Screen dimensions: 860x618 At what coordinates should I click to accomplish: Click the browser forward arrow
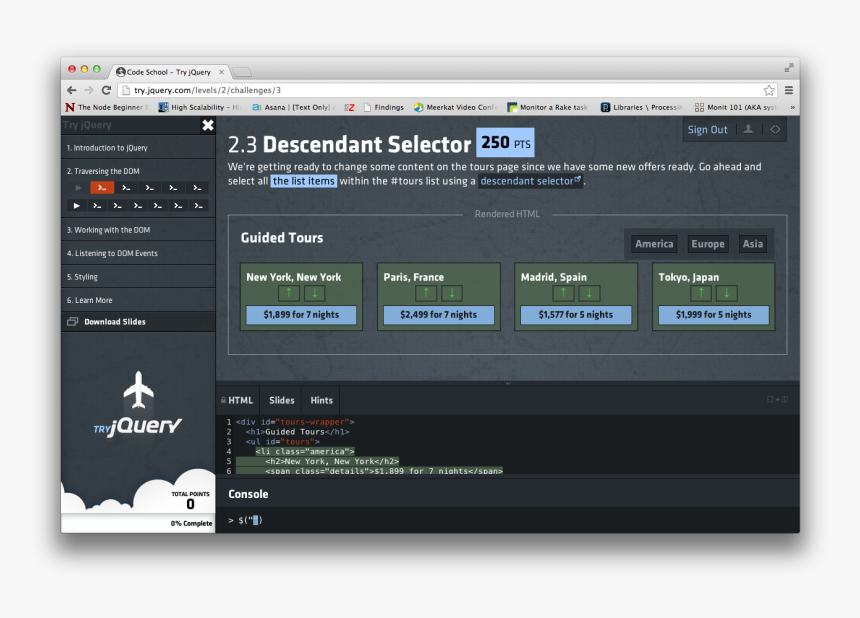pos(89,90)
